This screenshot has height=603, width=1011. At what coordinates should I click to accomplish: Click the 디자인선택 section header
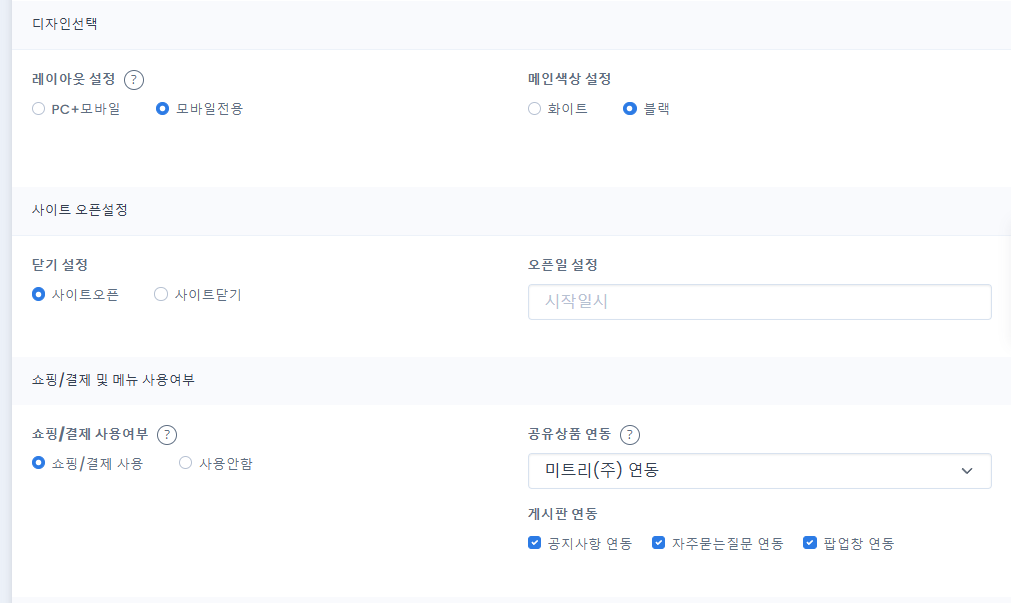[65, 23]
